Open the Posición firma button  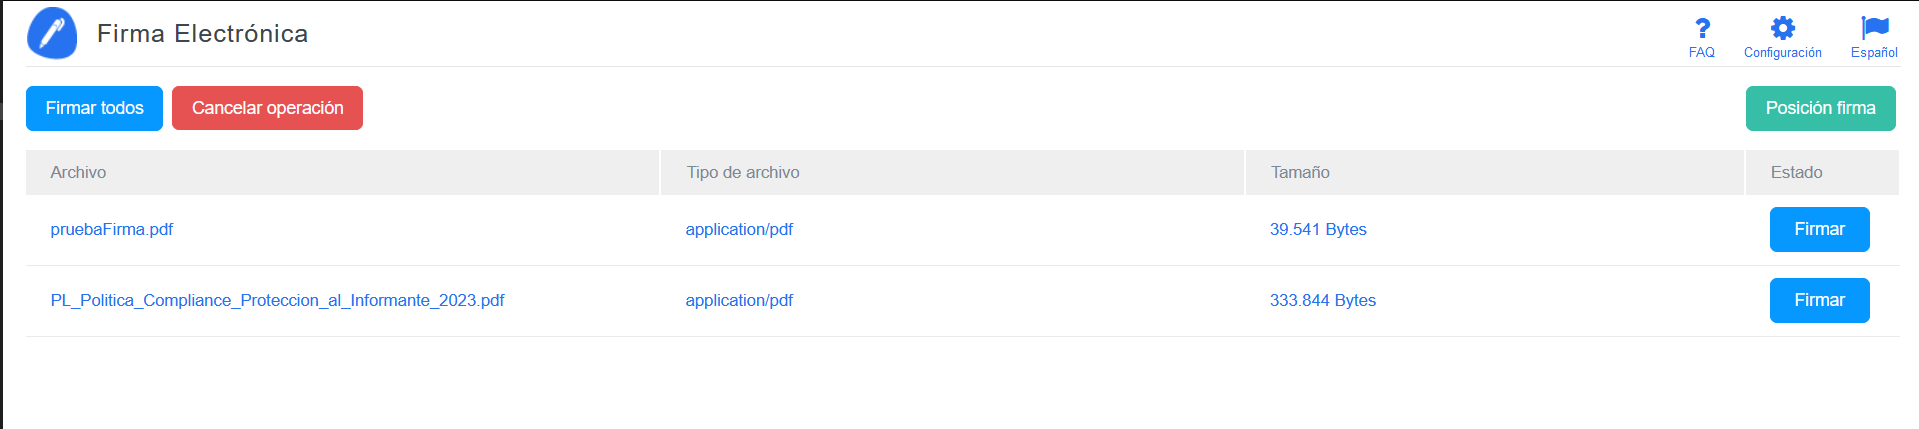(x=1820, y=108)
